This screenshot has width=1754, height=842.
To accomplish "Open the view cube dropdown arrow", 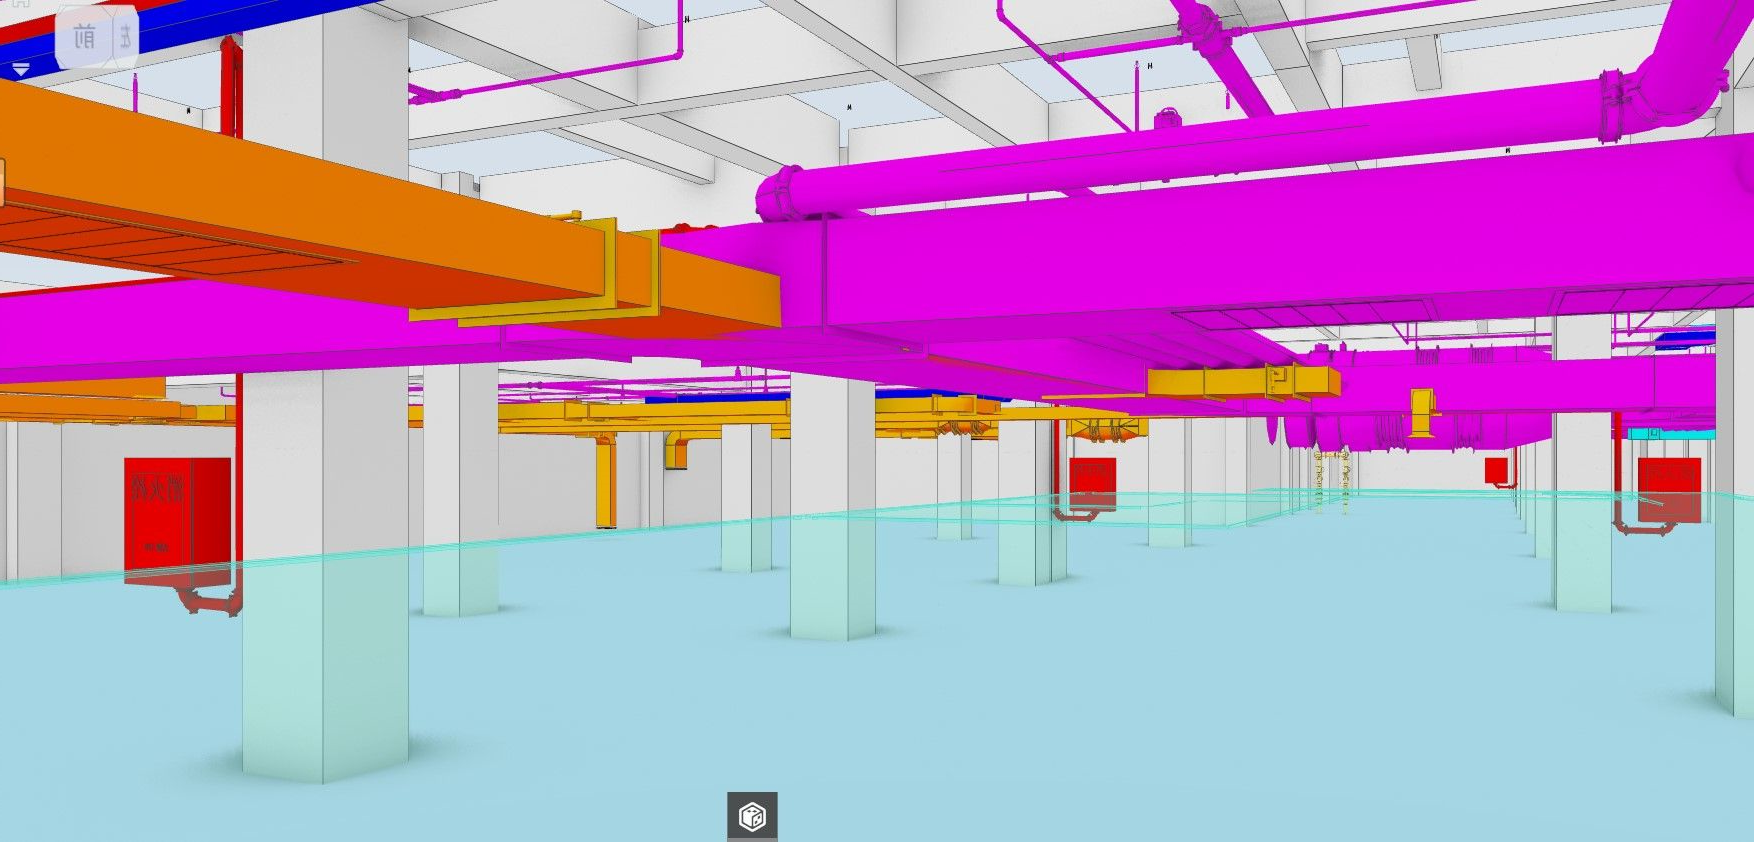I will tap(21, 69).
